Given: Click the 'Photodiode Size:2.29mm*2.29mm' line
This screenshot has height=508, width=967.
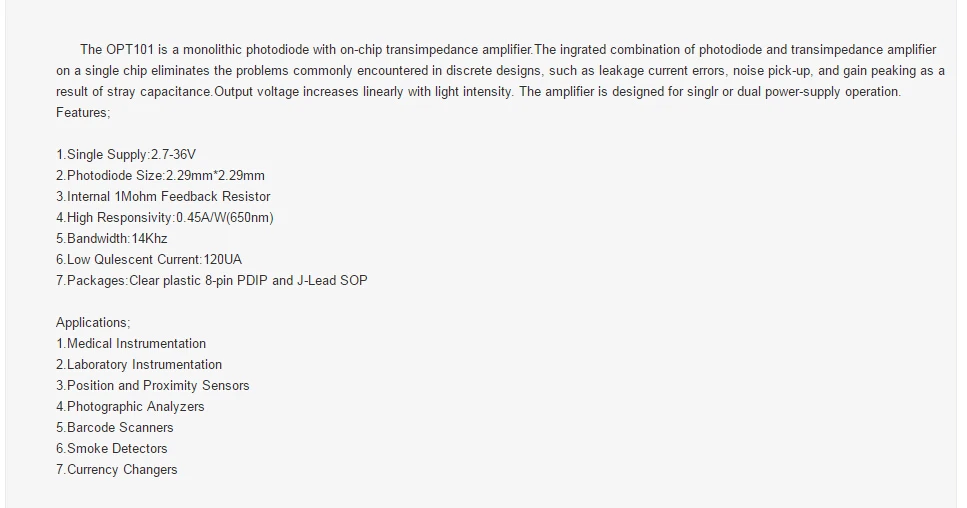Looking at the screenshot, I should point(160,176).
